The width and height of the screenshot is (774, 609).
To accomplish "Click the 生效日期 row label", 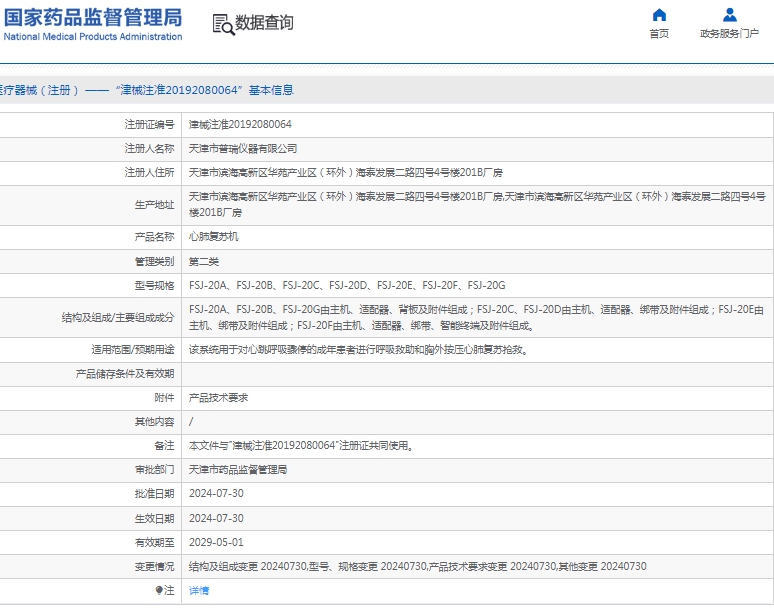I will click(x=155, y=518).
